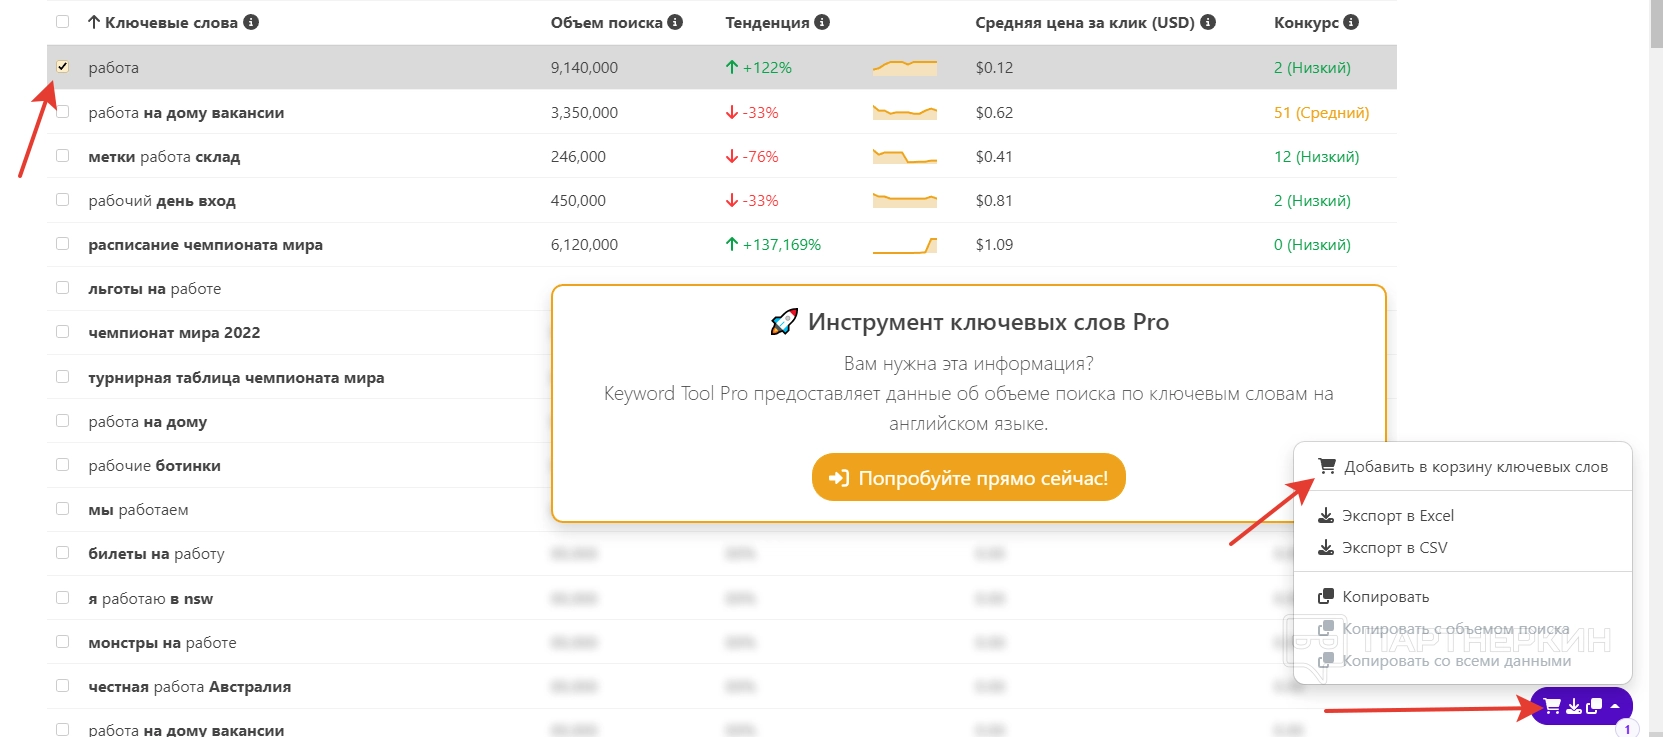Click info icon next to Тенденция header
1663x737 pixels.
(822, 22)
